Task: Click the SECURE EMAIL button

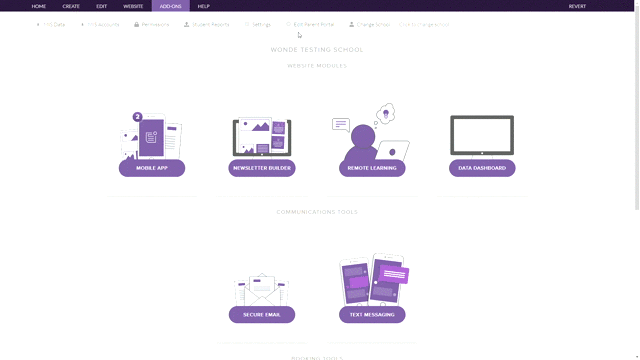Action: coord(262,315)
